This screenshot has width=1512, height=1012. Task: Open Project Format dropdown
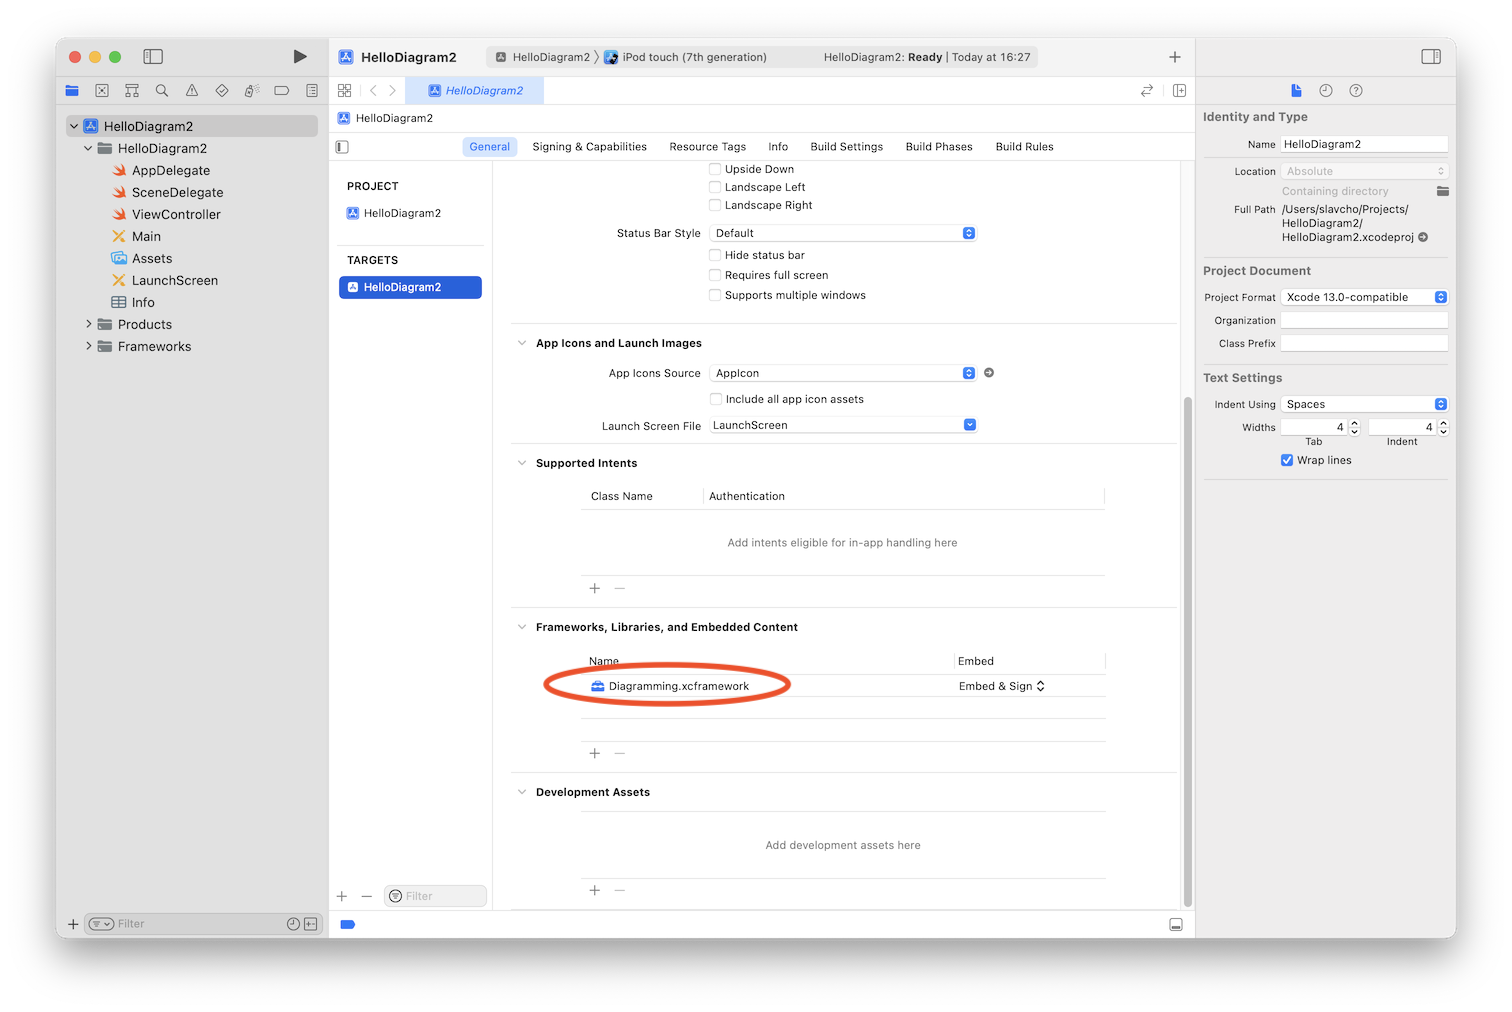pos(1364,297)
